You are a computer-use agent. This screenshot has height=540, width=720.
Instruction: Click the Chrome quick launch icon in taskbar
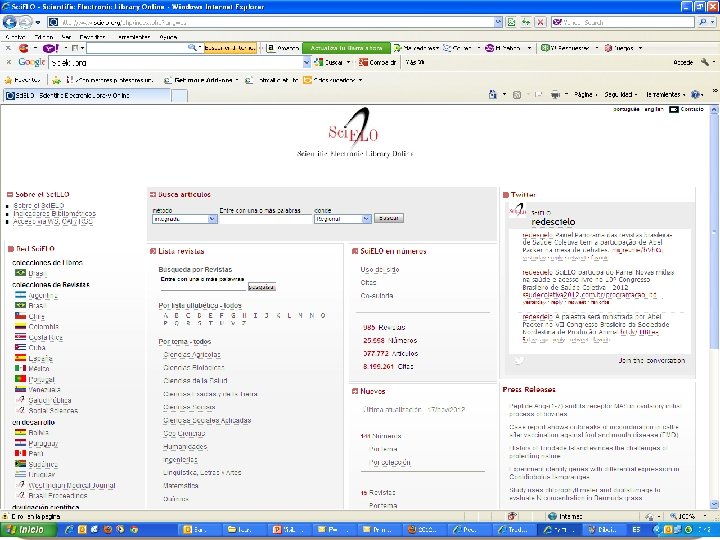pos(134,529)
